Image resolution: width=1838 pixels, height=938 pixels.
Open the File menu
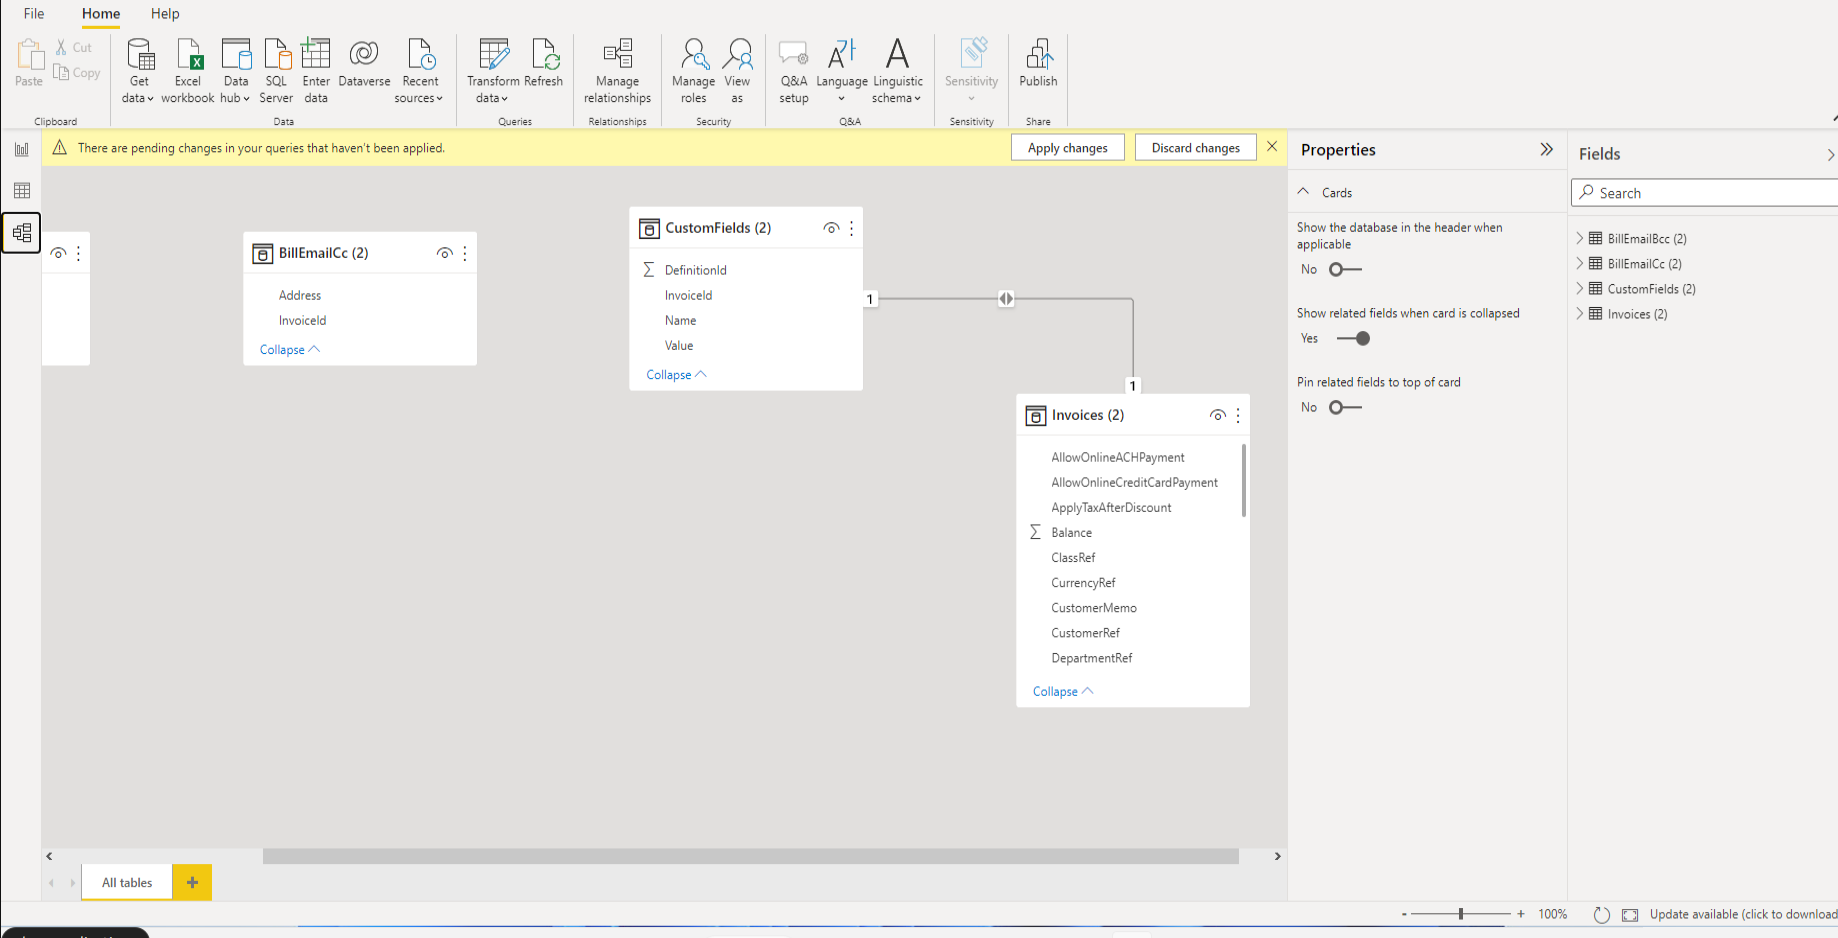pos(33,13)
